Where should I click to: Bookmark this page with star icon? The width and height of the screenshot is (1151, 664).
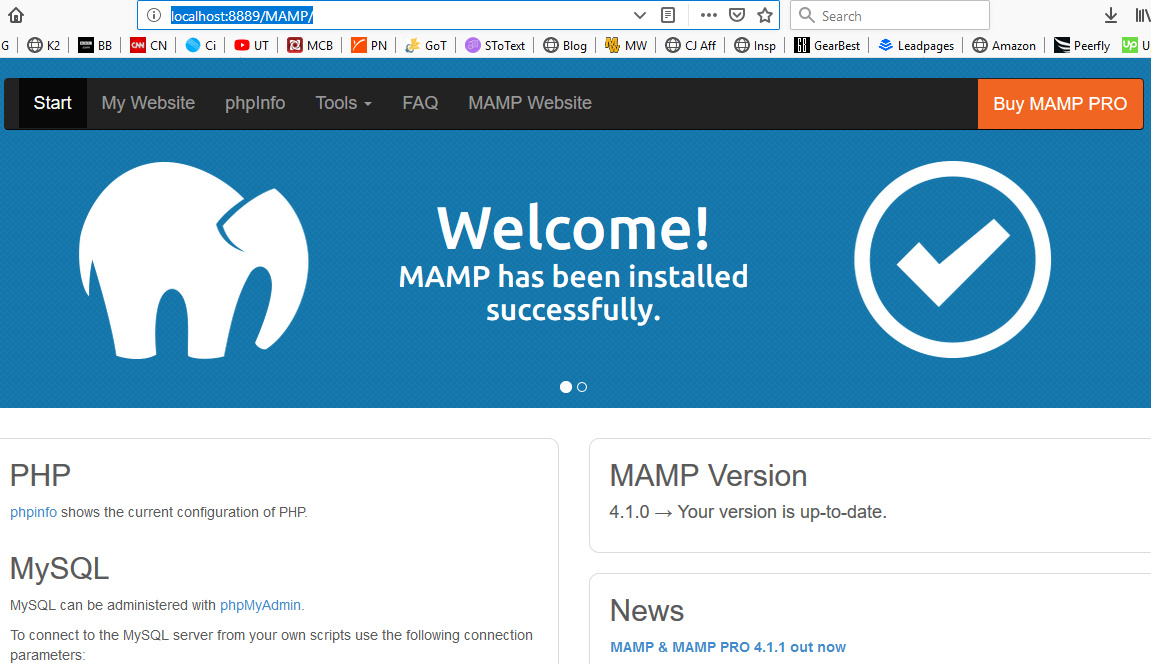[765, 15]
